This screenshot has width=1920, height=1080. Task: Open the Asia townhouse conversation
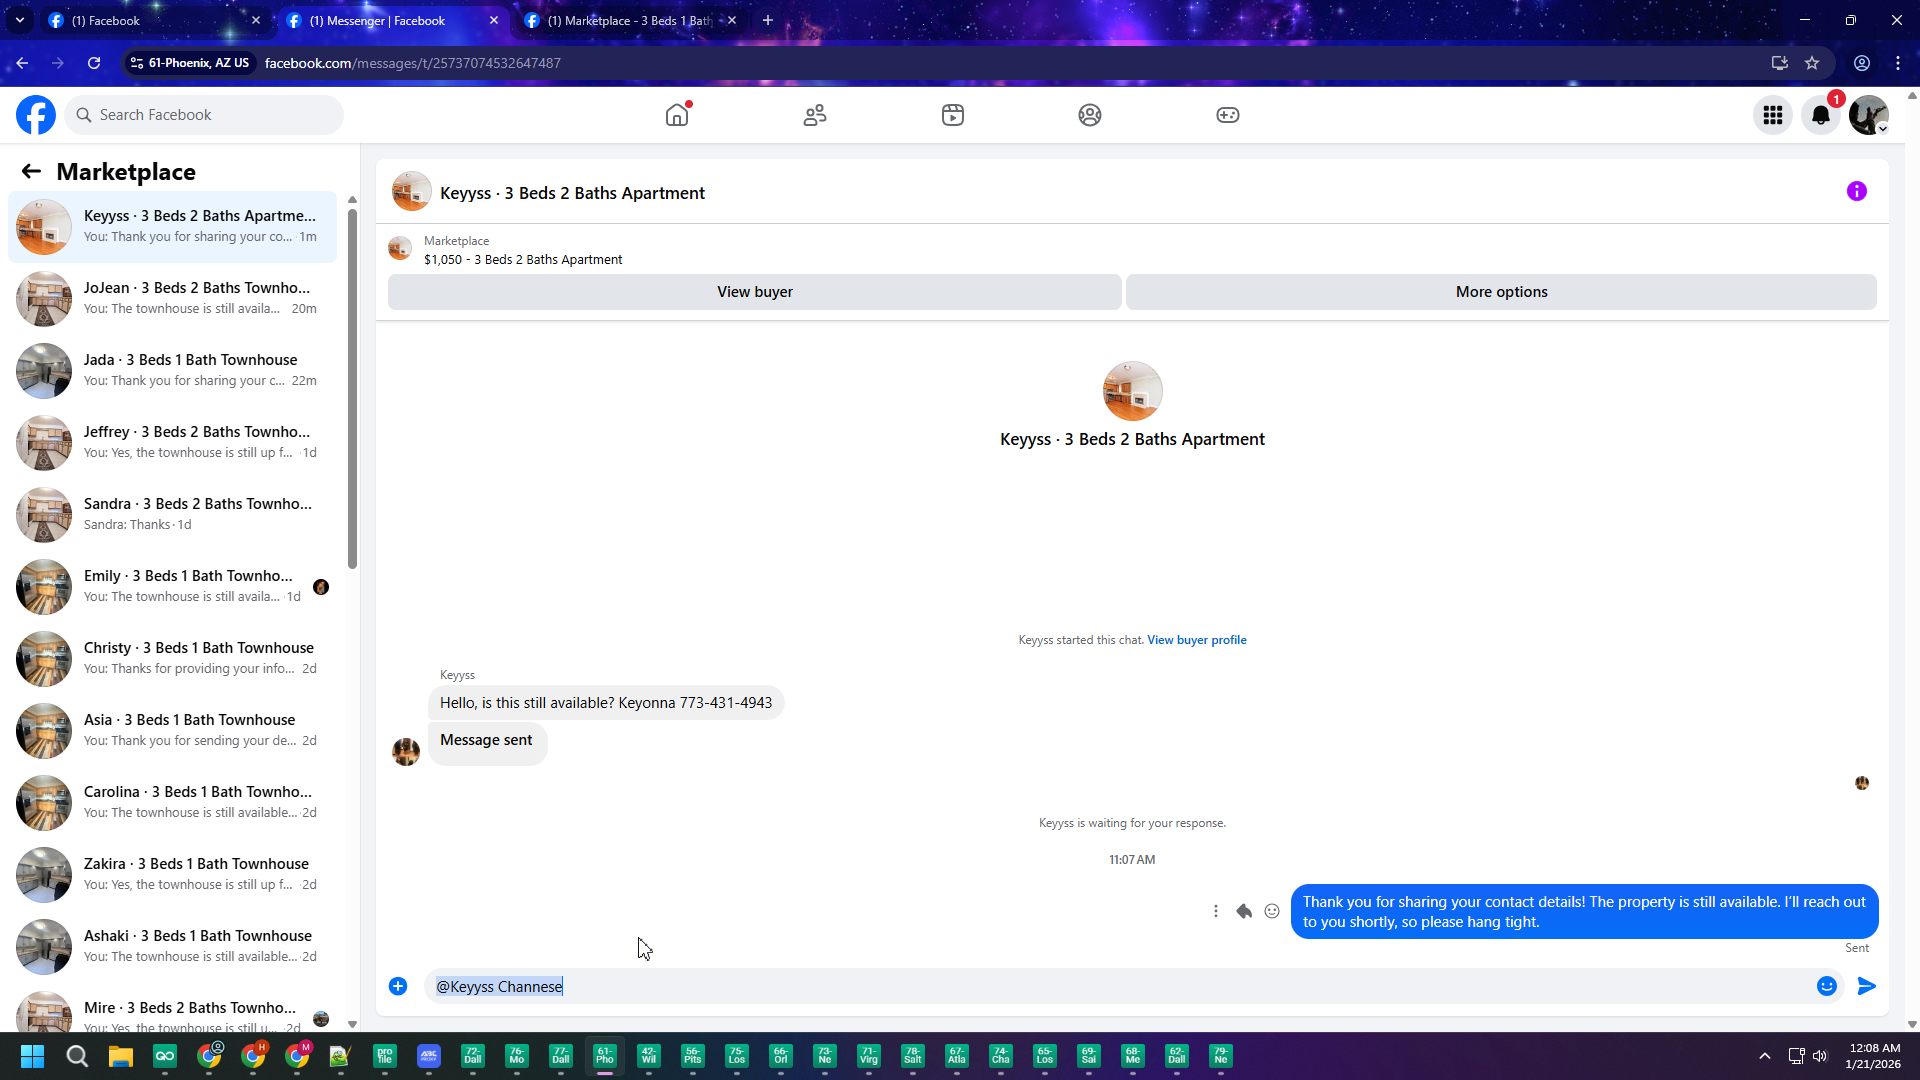pos(172,730)
